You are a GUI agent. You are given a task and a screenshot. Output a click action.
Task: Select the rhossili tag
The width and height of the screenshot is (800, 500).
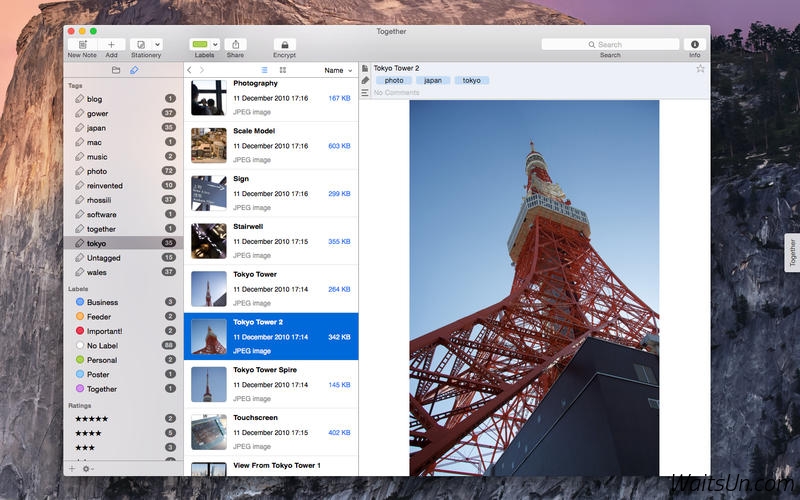[x=123, y=200]
